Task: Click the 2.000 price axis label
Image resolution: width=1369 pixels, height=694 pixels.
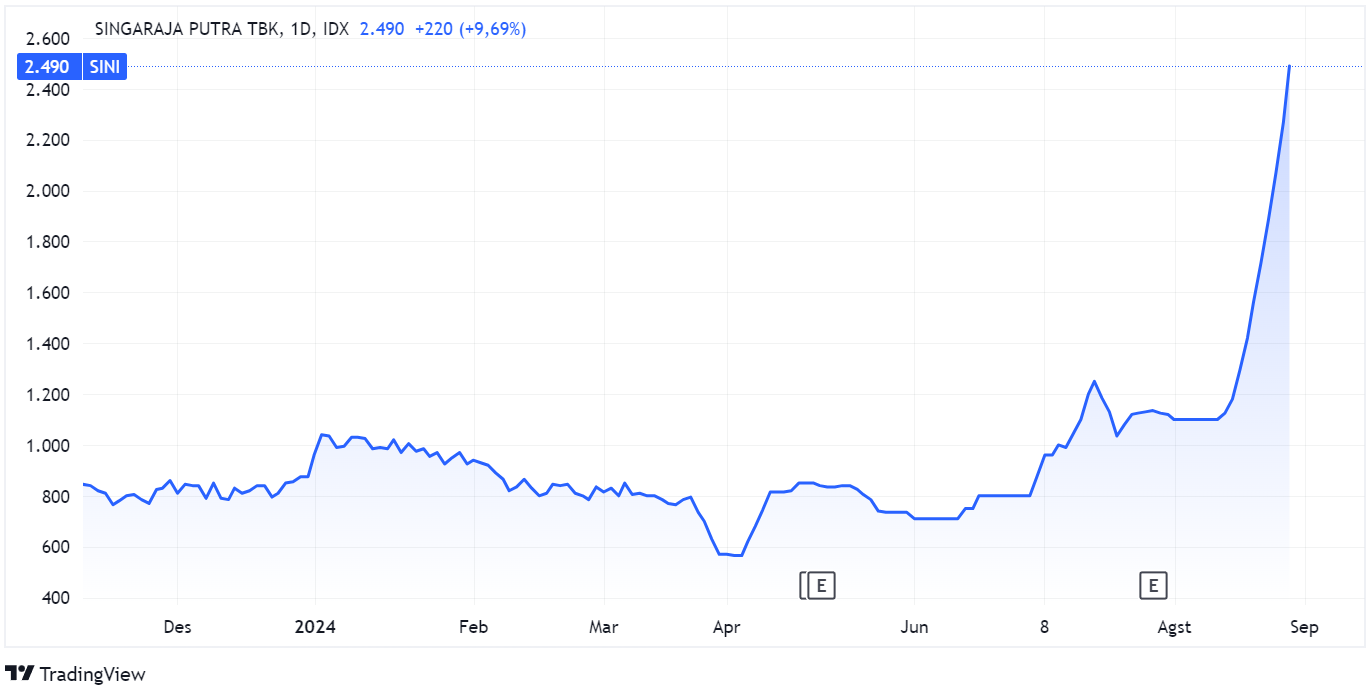Action: (x=48, y=191)
